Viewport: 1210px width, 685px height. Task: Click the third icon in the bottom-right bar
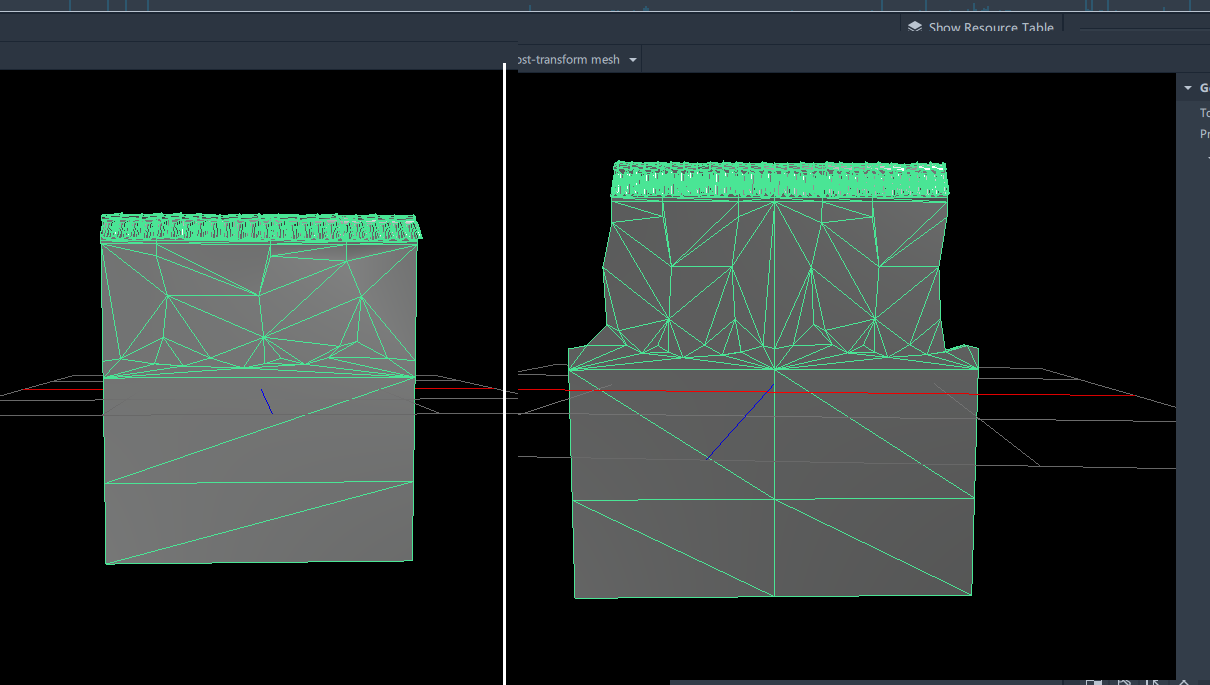point(1153,681)
